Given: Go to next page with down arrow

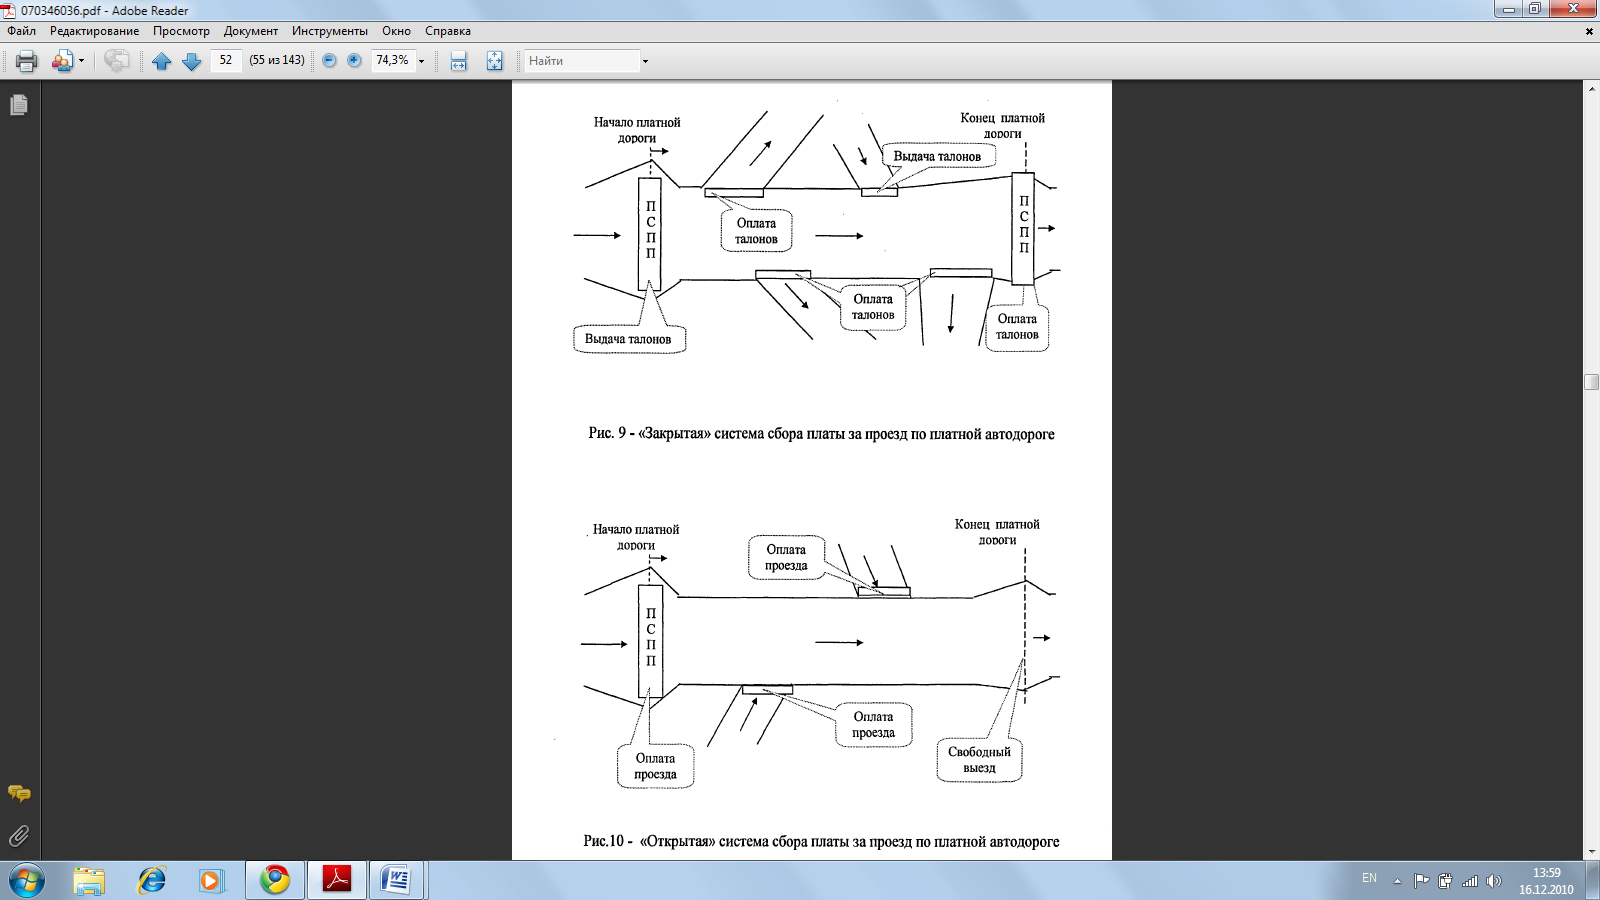Looking at the screenshot, I should (192, 61).
